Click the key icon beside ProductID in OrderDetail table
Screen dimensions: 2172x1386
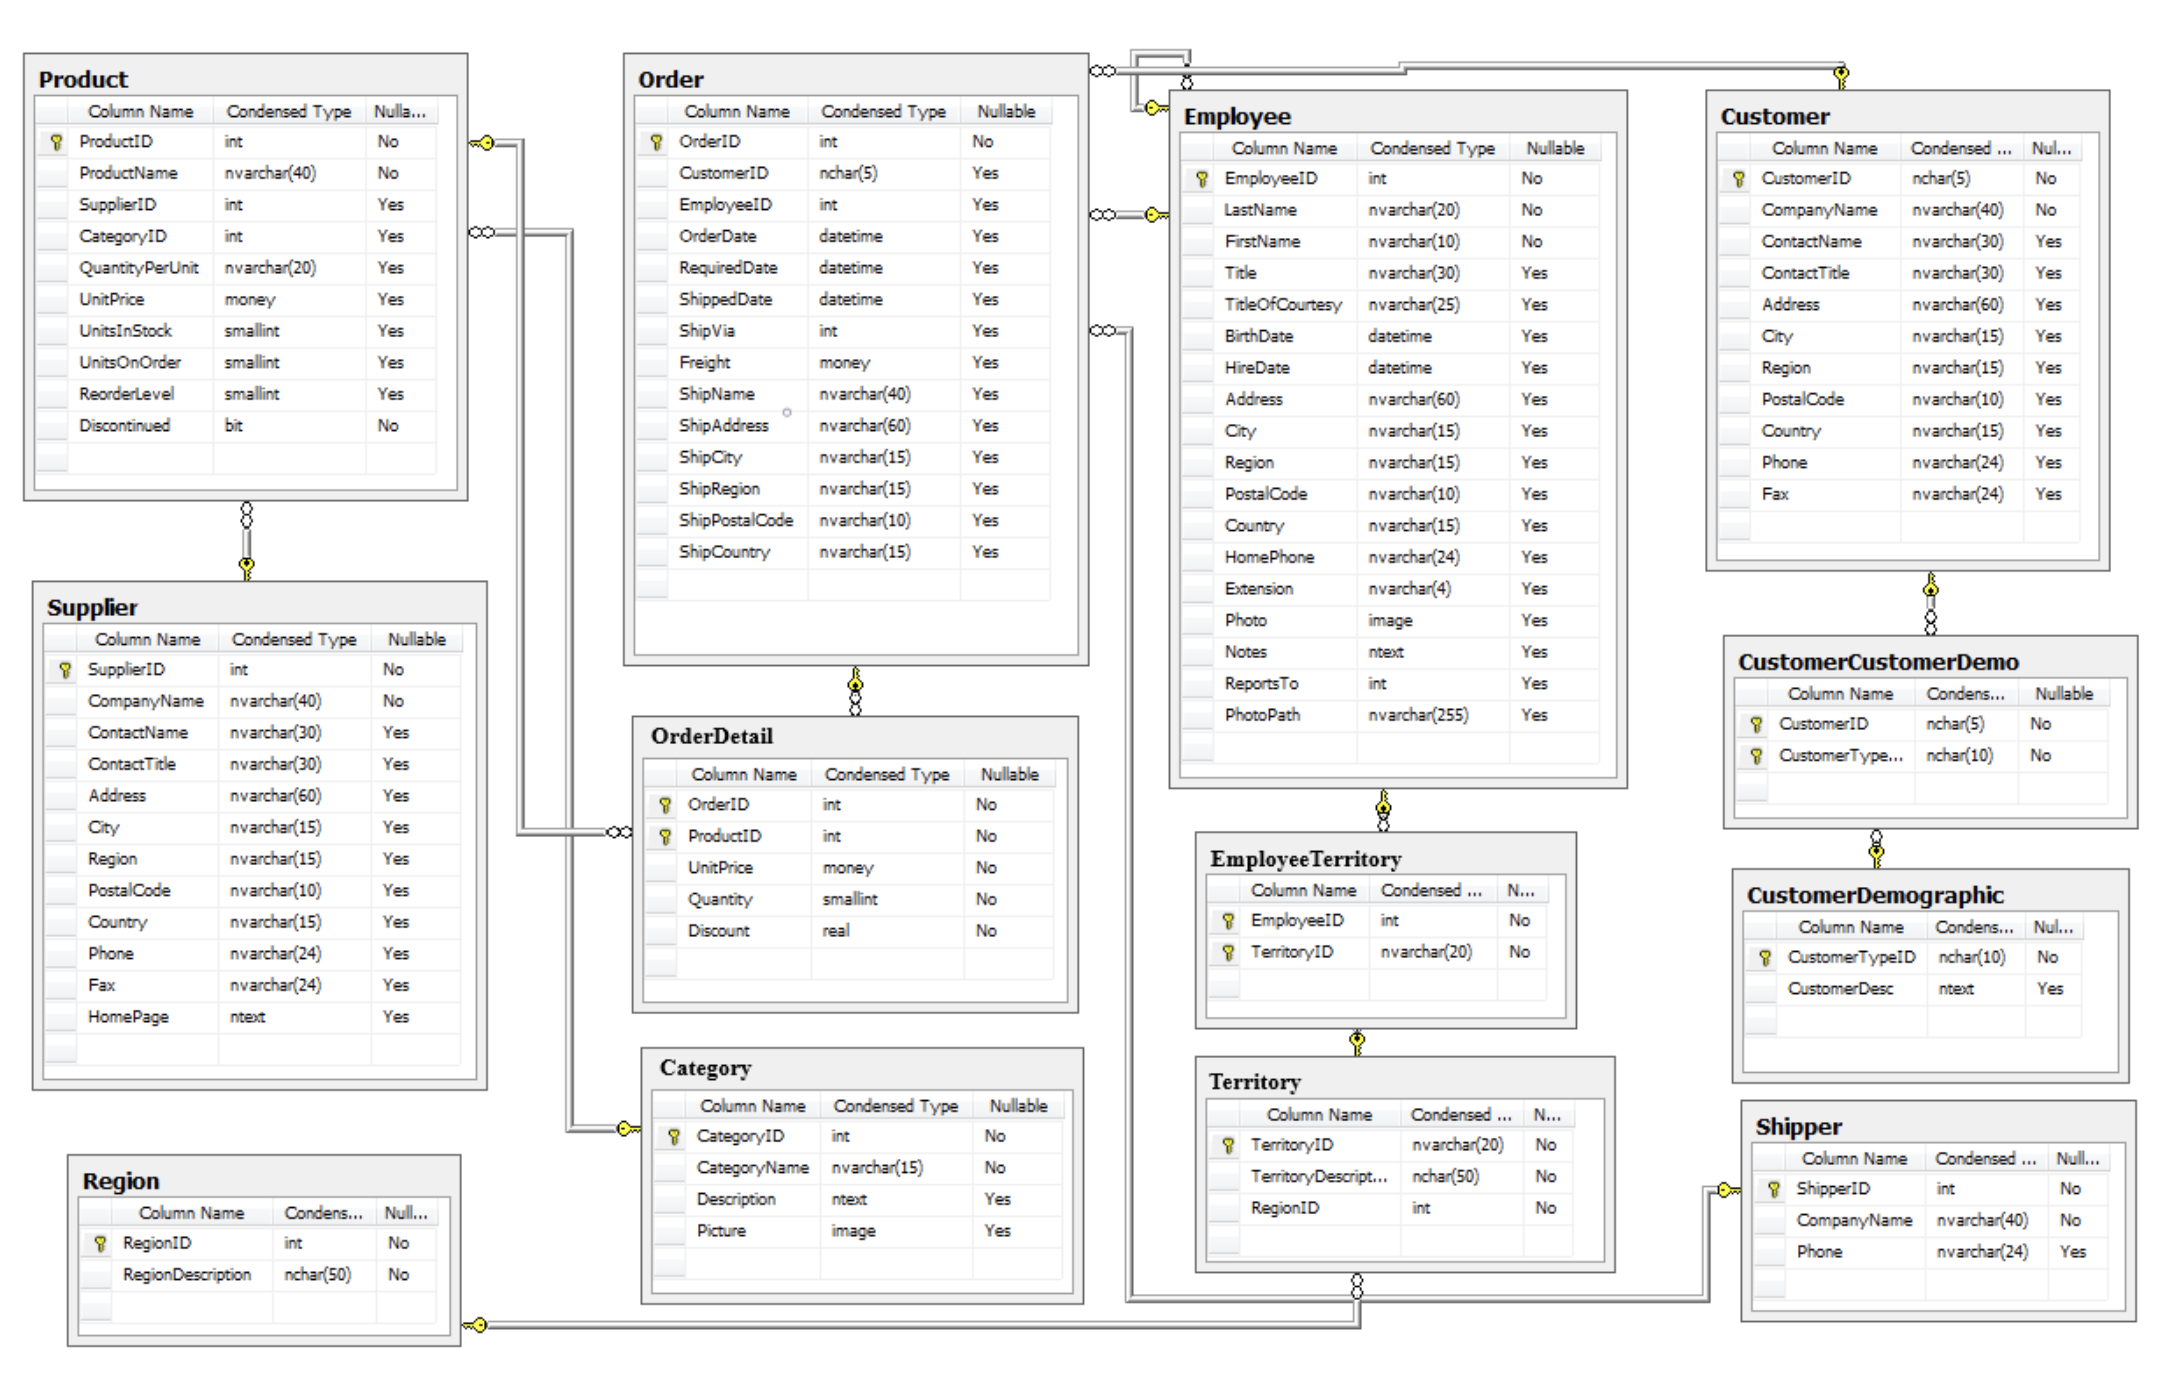pyautogui.click(x=665, y=837)
